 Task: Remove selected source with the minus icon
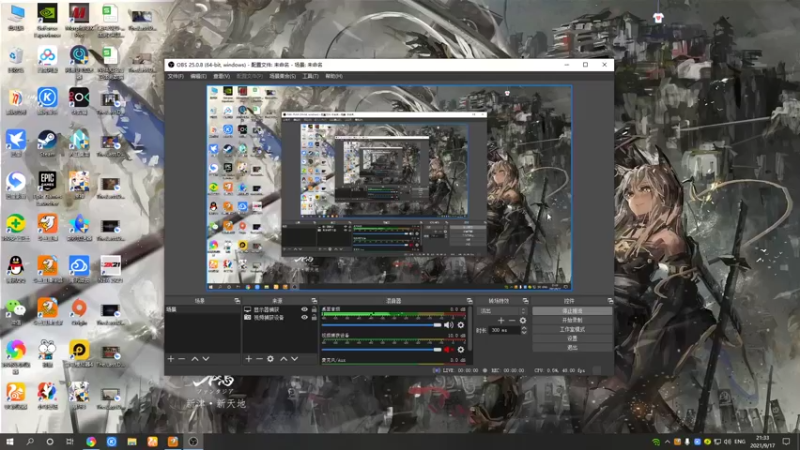pyautogui.click(x=259, y=359)
